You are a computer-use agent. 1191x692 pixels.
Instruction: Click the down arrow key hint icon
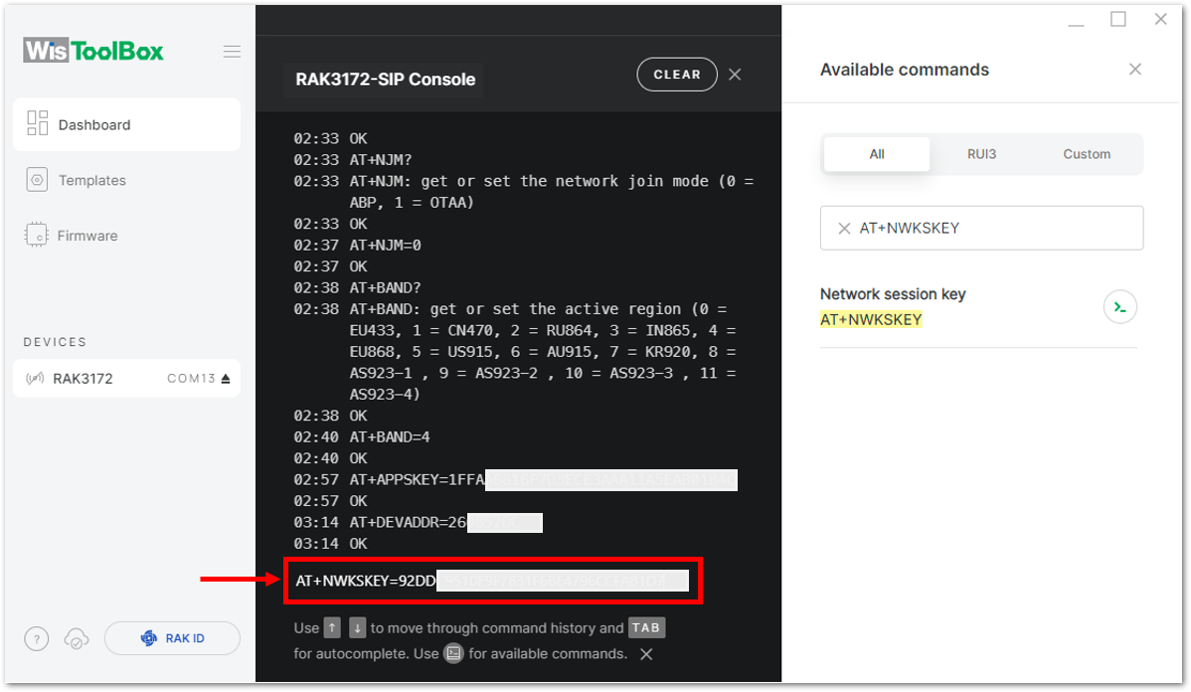pos(357,627)
